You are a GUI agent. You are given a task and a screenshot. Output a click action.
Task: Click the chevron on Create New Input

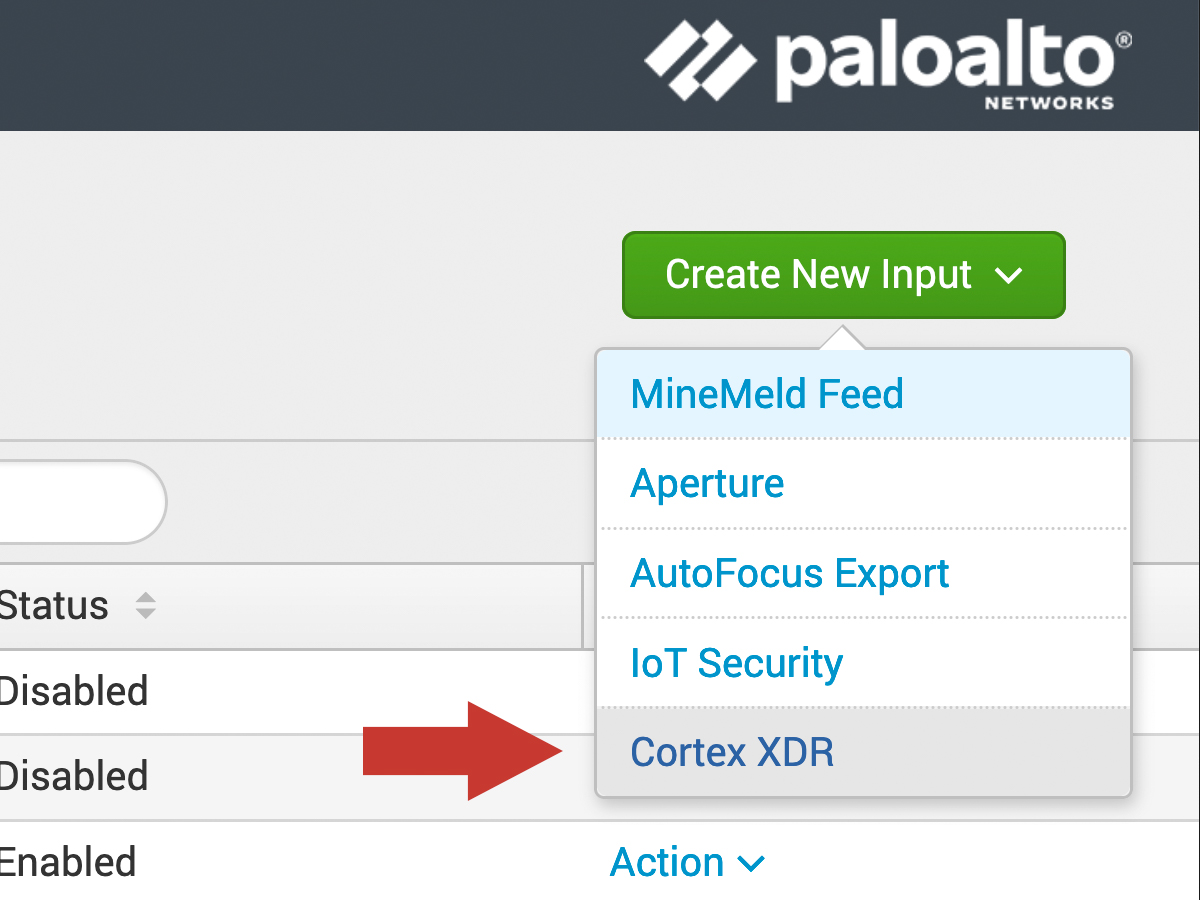[x=1009, y=275]
